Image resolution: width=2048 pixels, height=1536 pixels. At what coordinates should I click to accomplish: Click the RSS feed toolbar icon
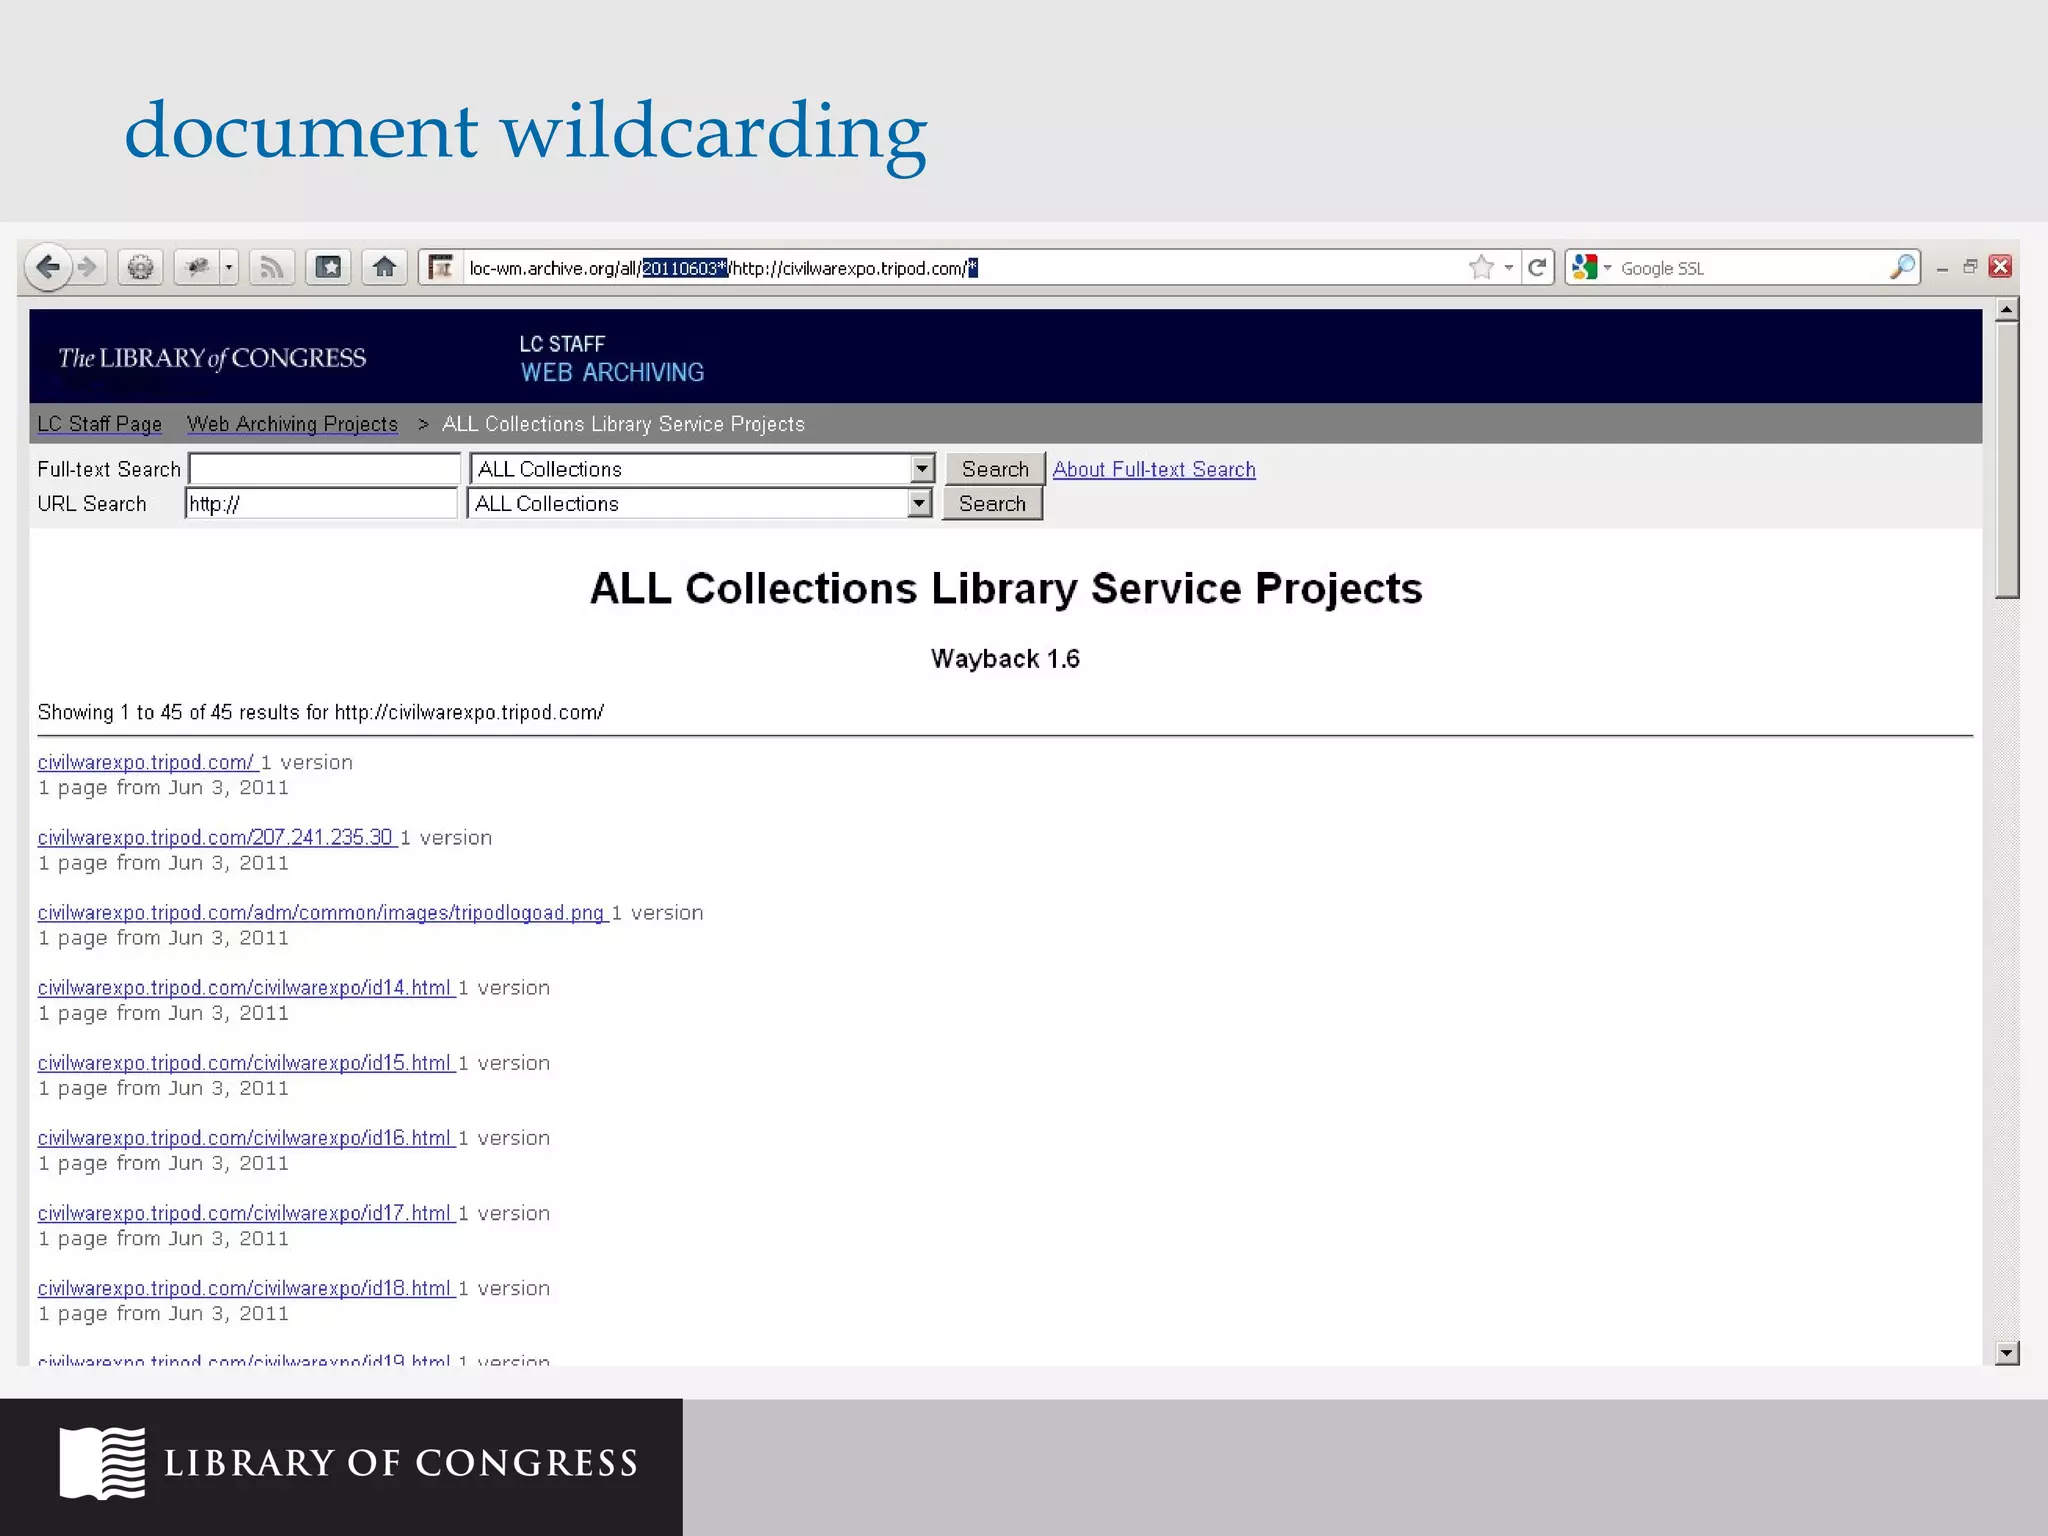coord(271,267)
